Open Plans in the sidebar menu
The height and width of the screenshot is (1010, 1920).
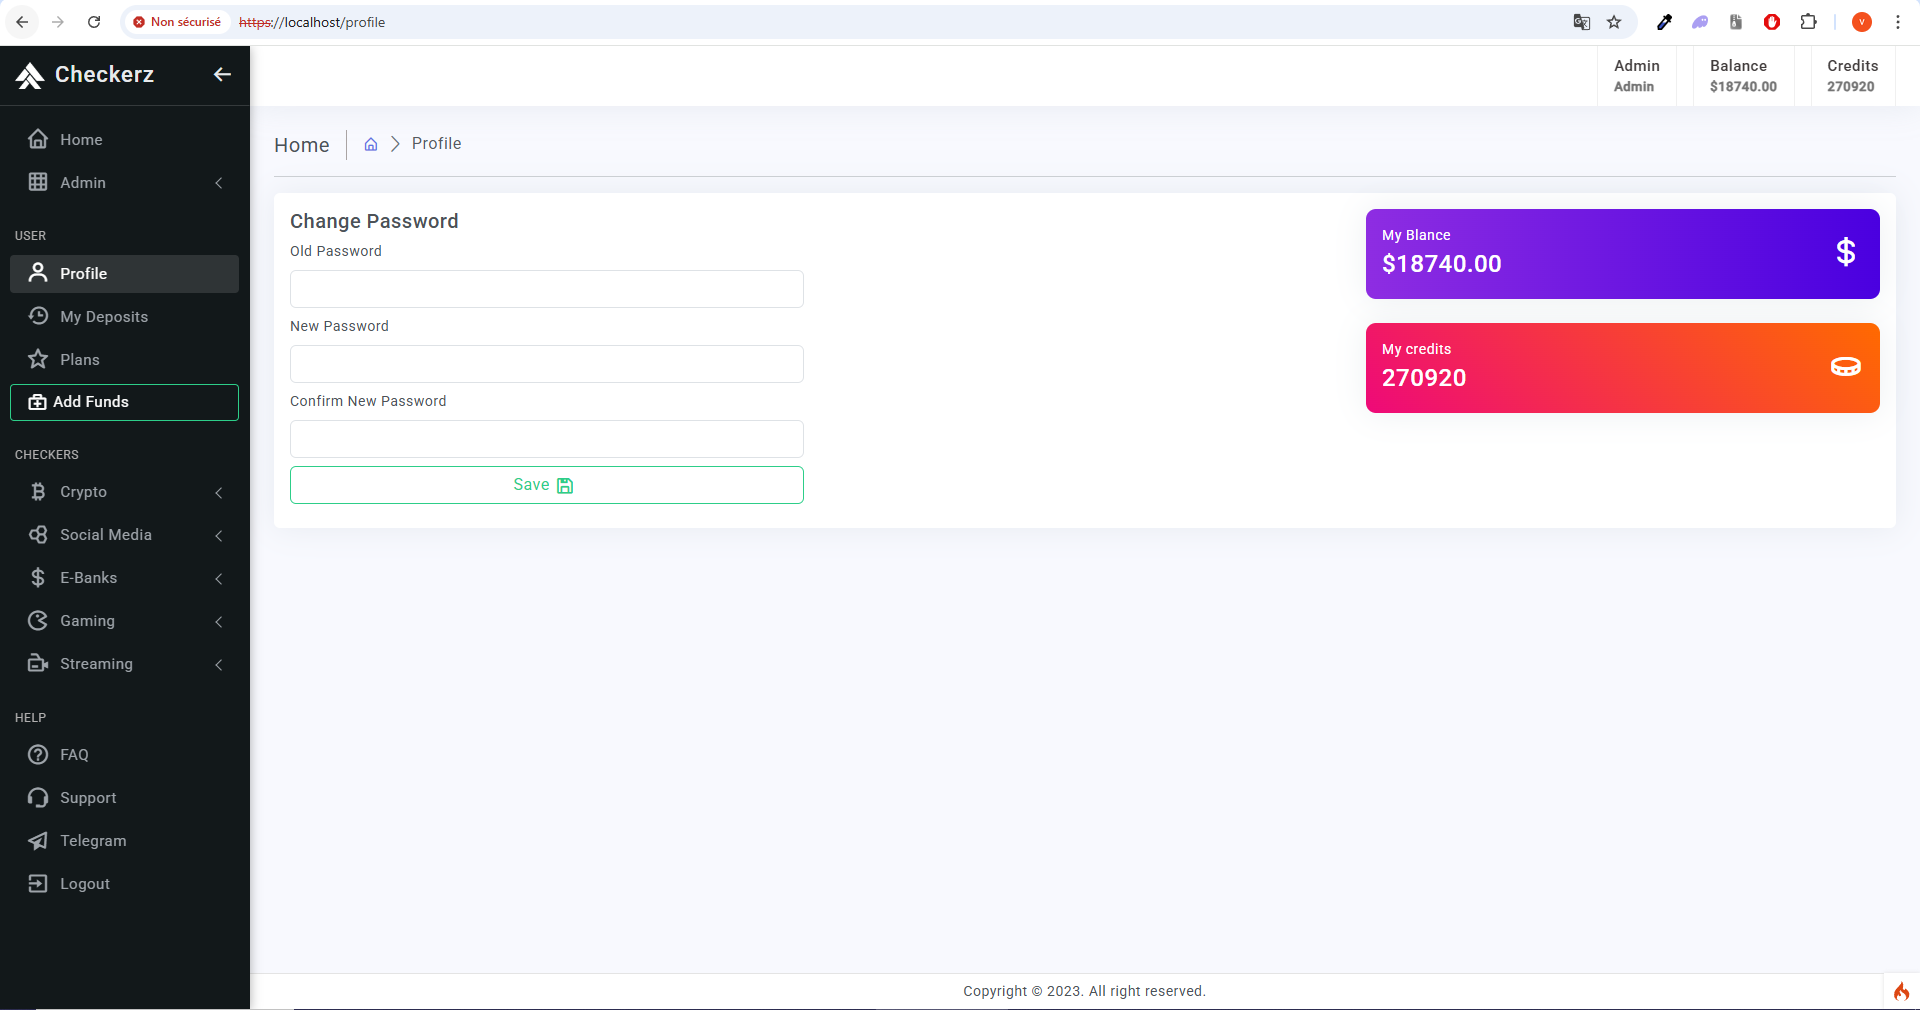coord(124,360)
